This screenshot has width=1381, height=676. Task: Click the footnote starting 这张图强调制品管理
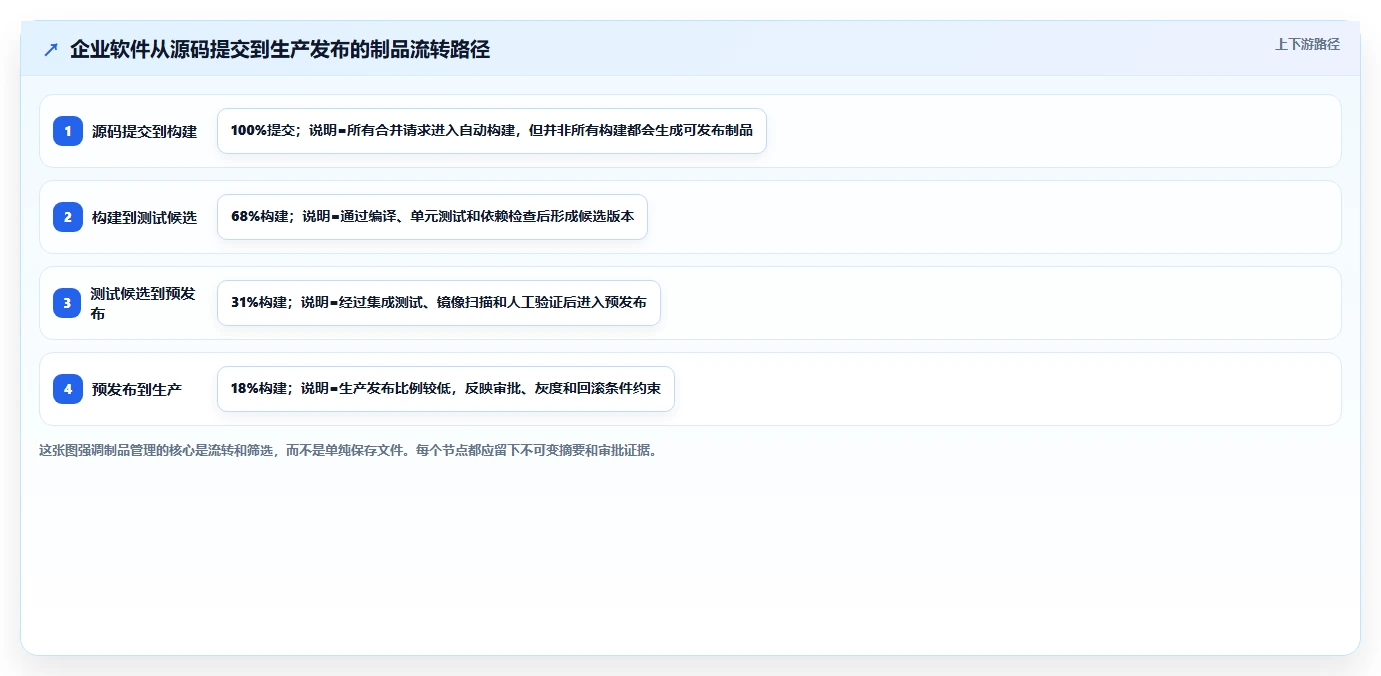[x=348, y=451]
